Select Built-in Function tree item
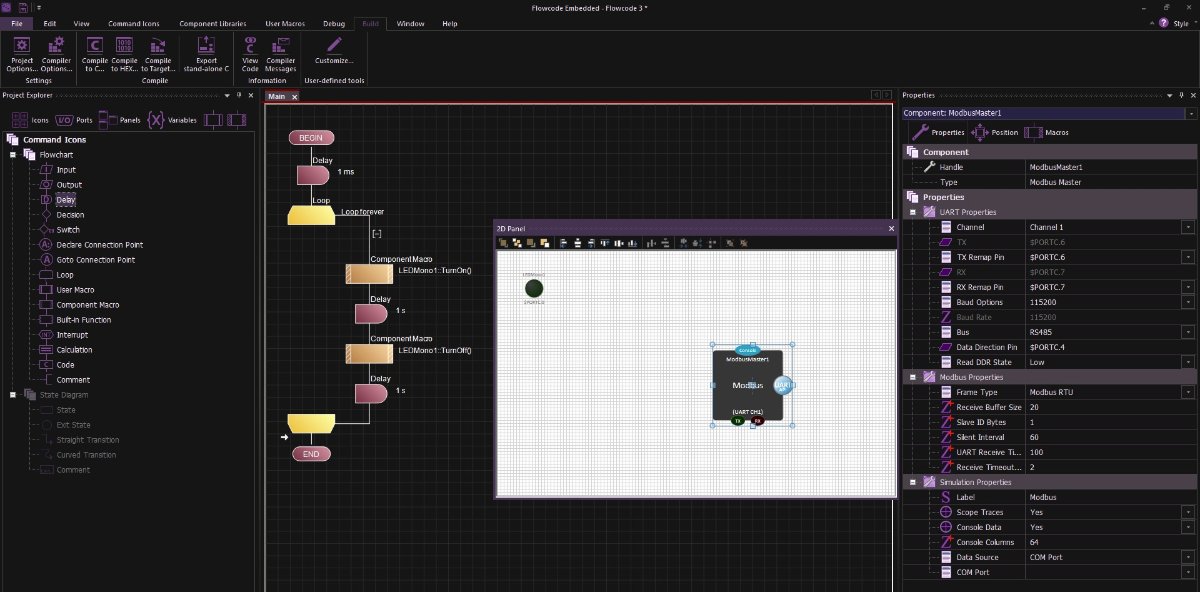The height and width of the screenshot is (592, 1200). (x=74, y=320)
